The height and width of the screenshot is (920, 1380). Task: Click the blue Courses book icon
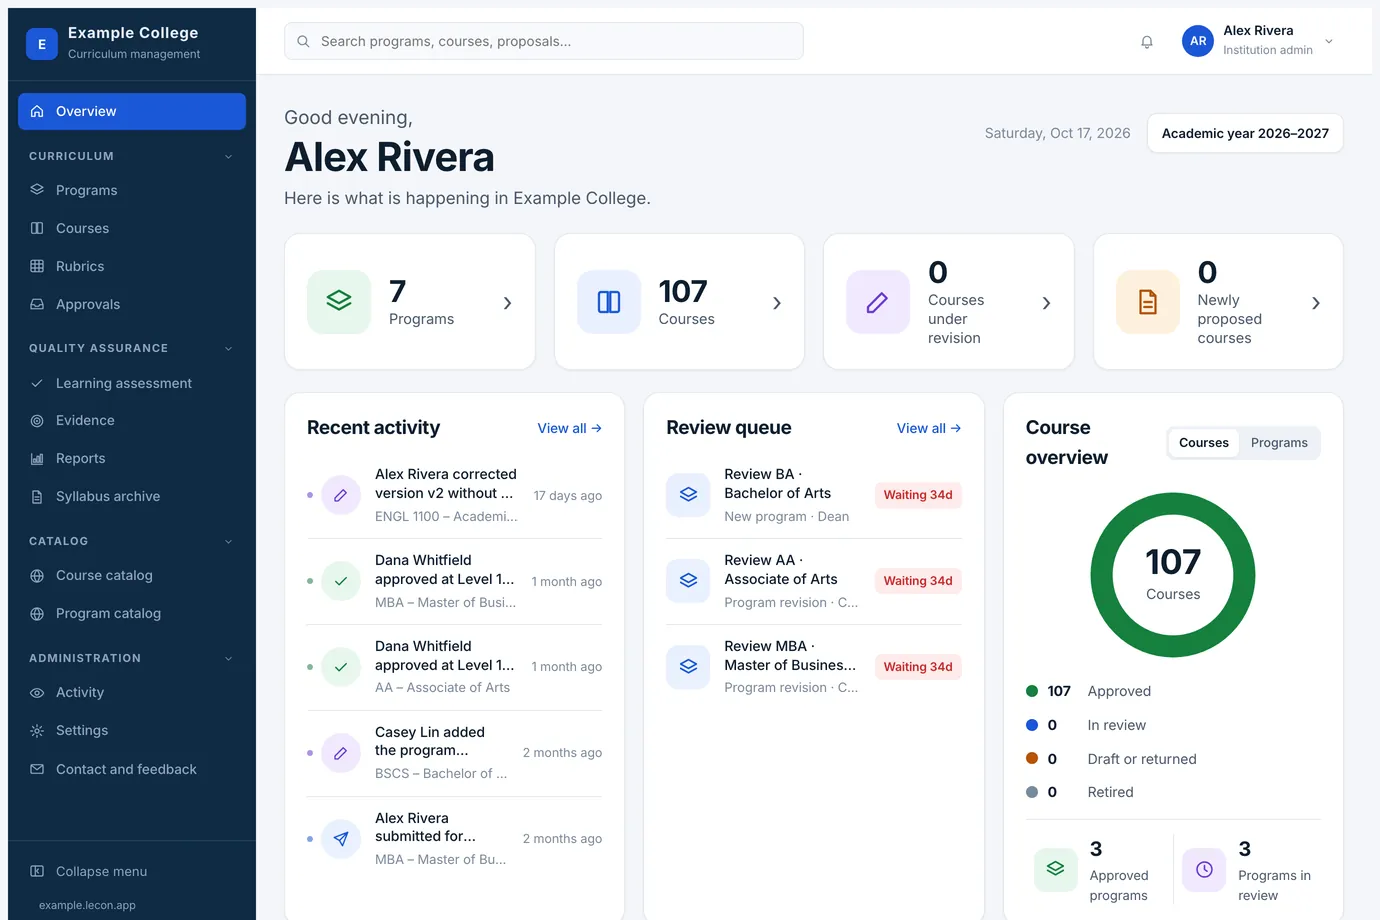(609, 302)
